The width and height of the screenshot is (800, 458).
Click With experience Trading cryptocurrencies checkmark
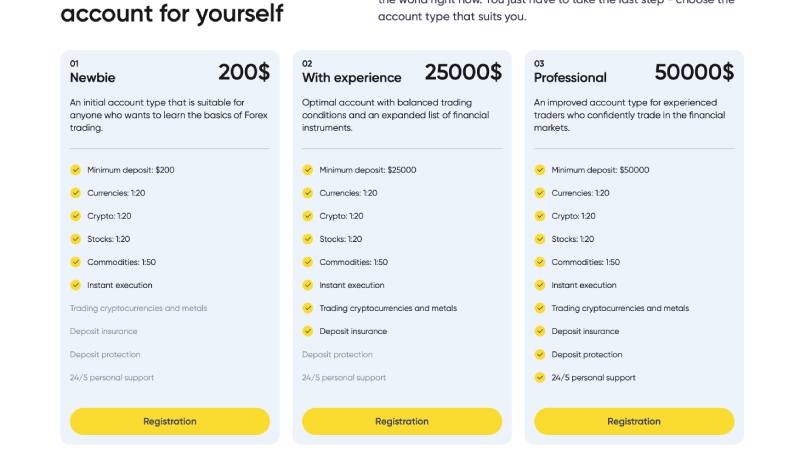[308, 308]
